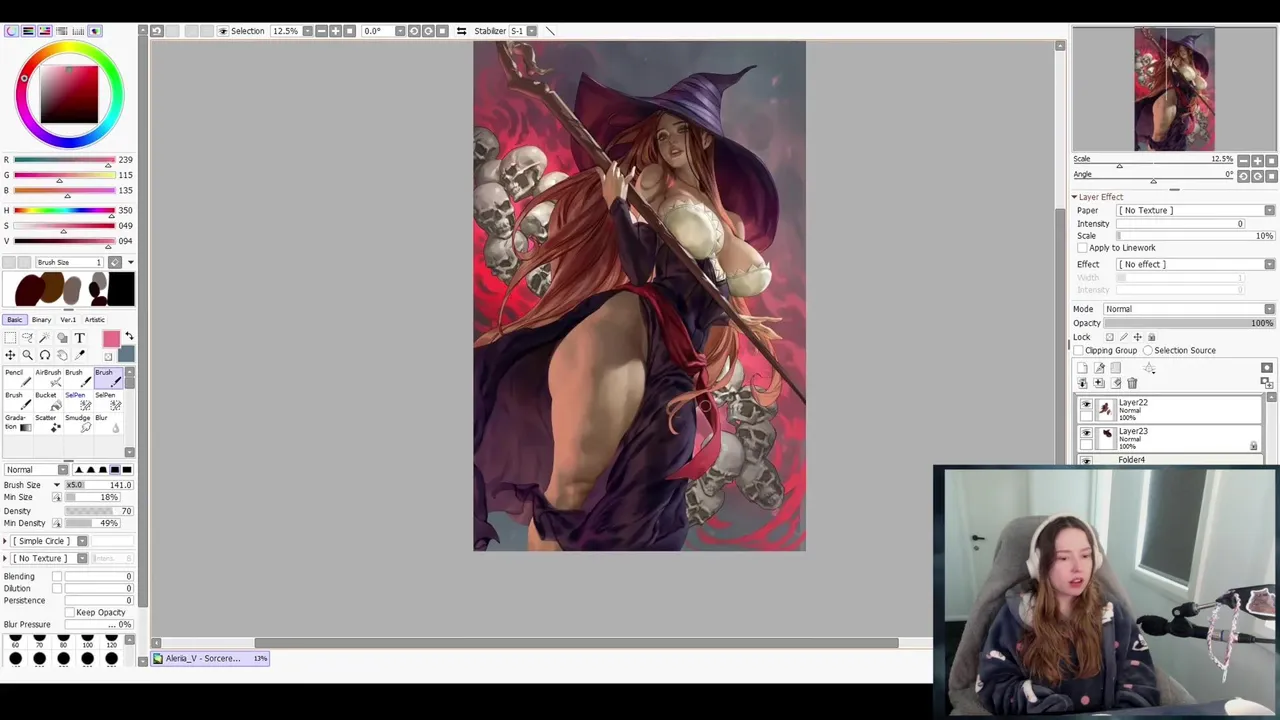1280x720 pixels.
Task: Zoom in using toolbar plus button
Action: pyautogui.click(x=335, y=31)
